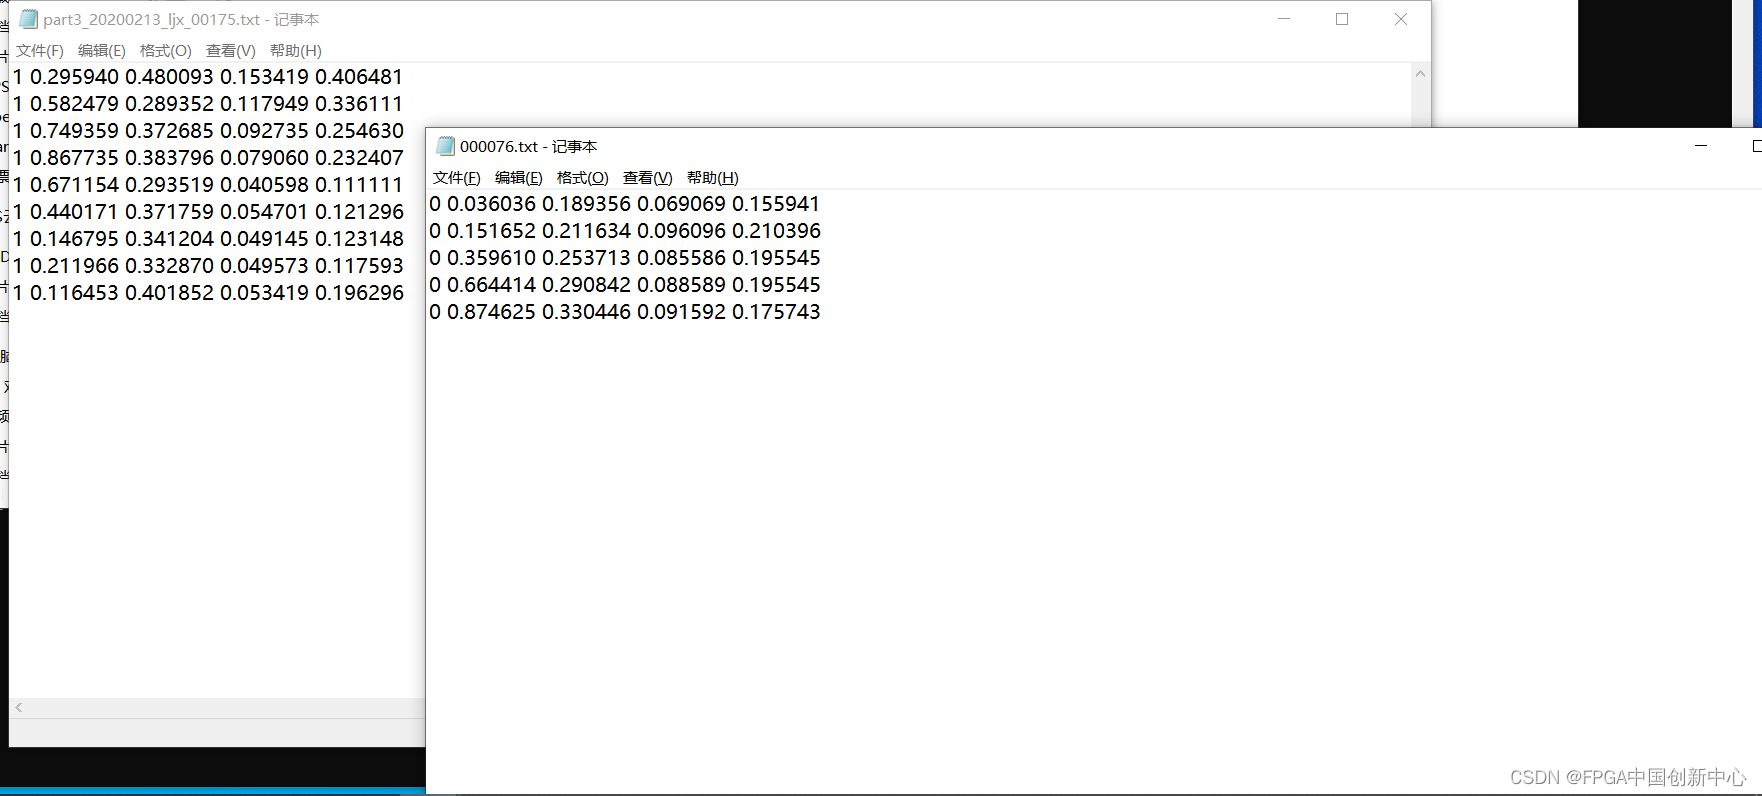Open 帮助(H) menu in part3_20200213 Notepad window
This screenshot has width=1762, height=796.
coord(296,51)
